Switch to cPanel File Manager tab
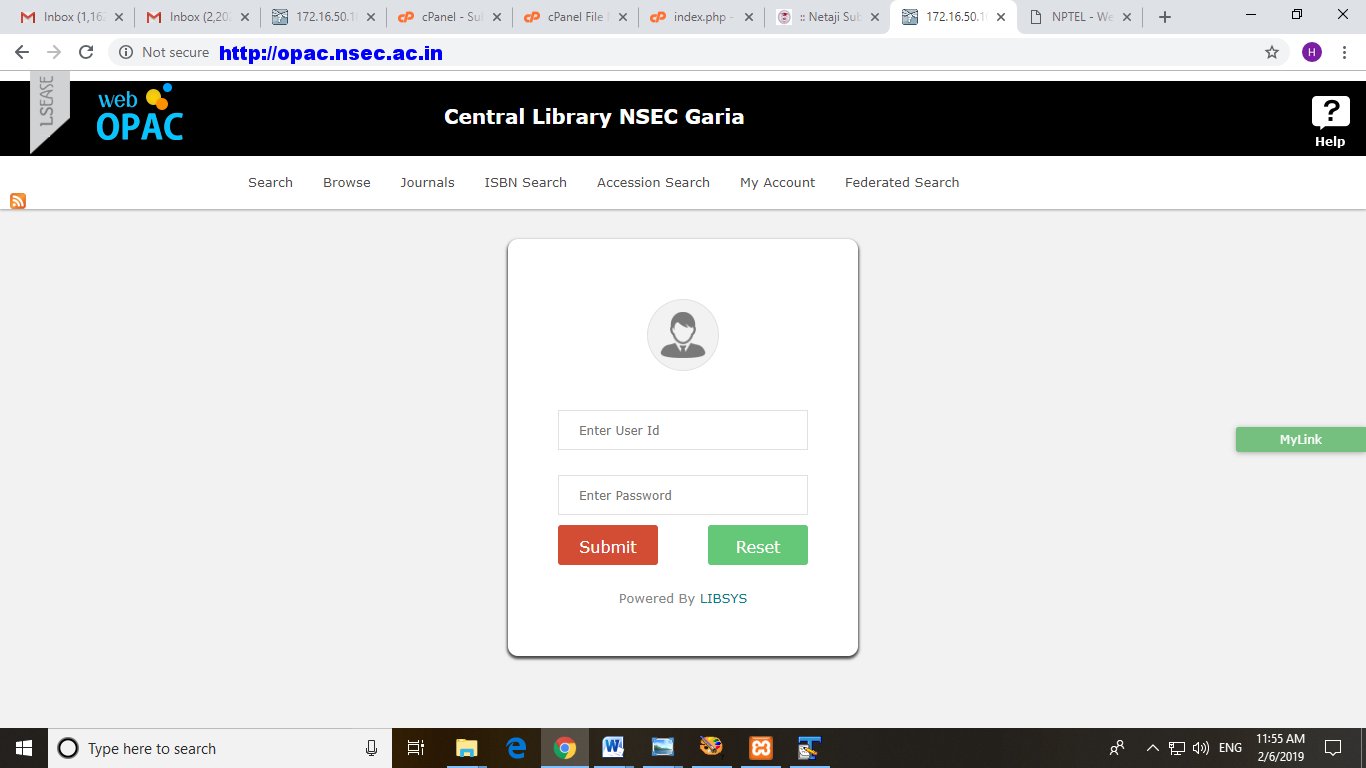1366x768 pixels. [x=577, y=17]
